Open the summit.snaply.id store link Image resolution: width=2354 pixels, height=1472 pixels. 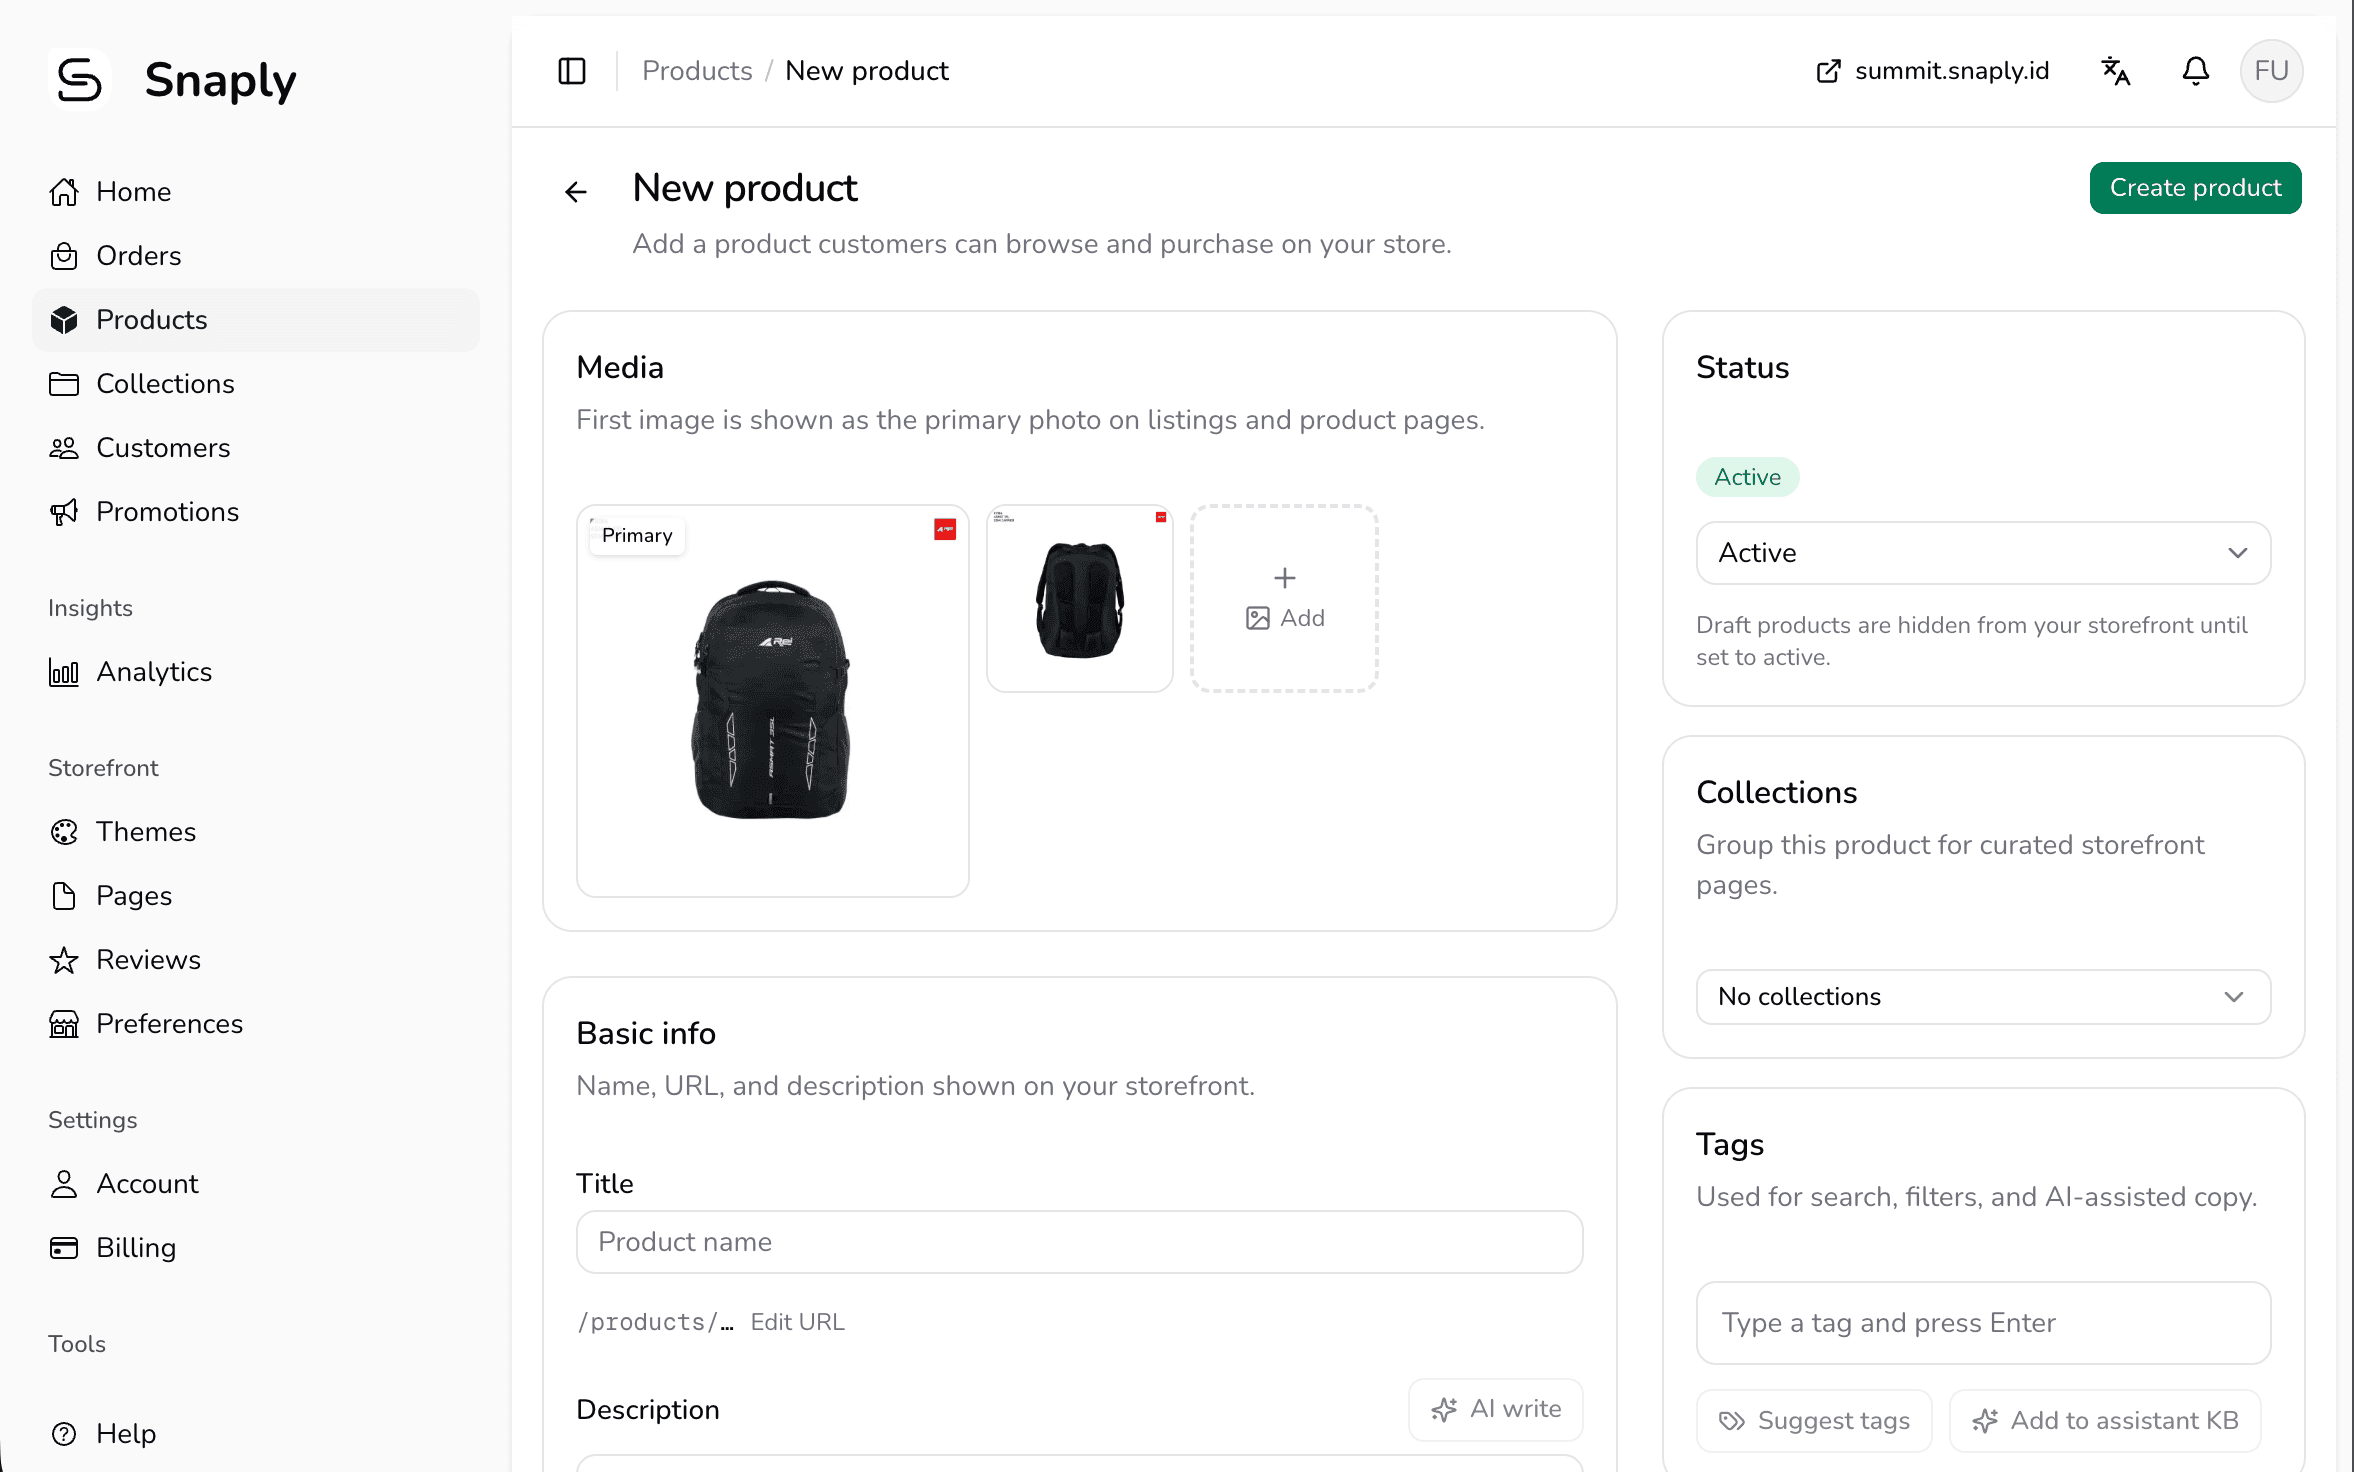tap(1932, 71)
